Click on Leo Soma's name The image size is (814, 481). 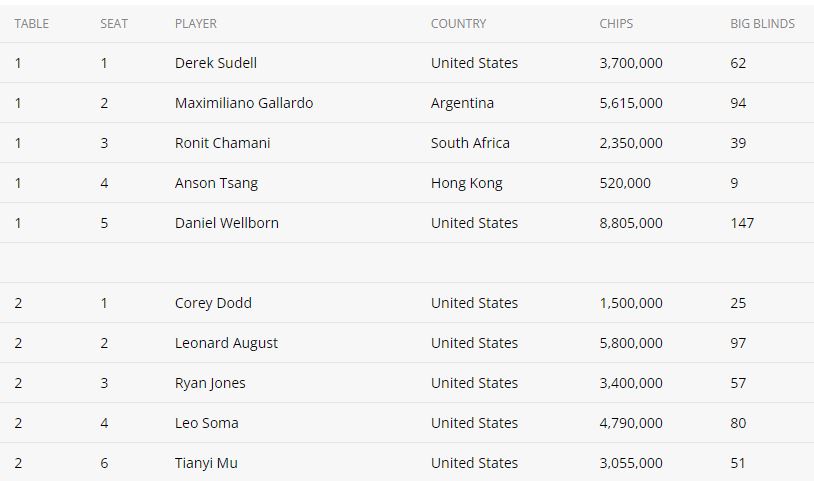pos(207,423)
